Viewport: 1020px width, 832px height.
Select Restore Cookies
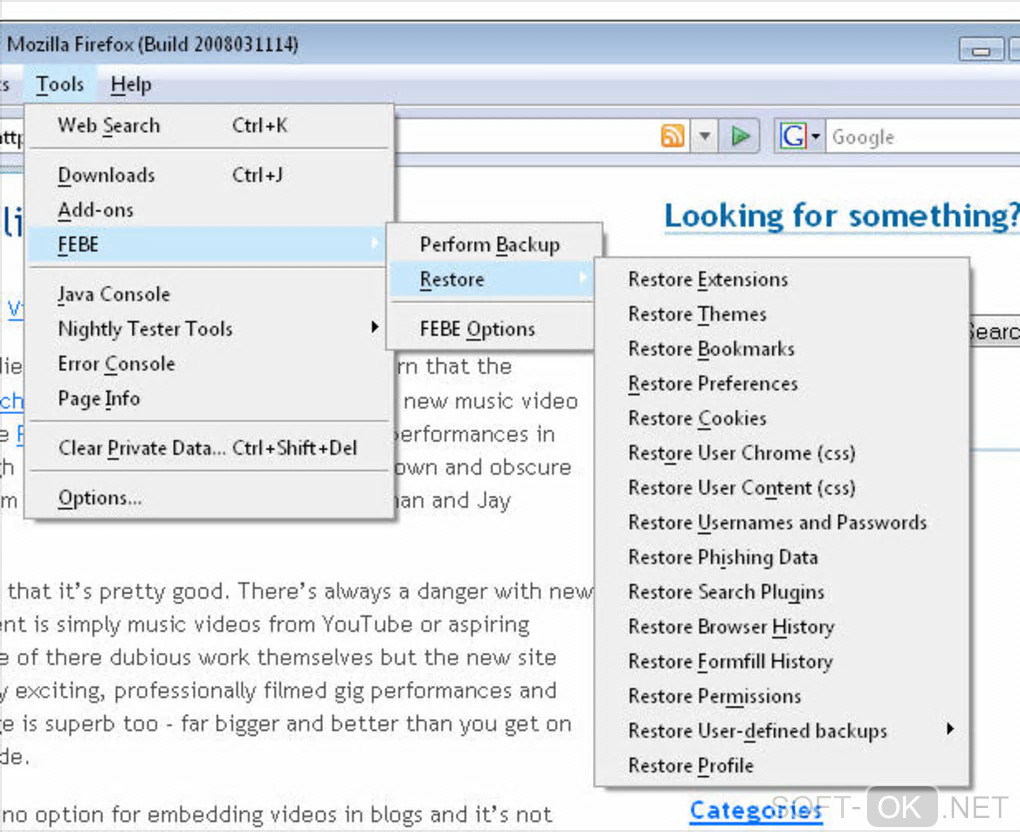782,418
